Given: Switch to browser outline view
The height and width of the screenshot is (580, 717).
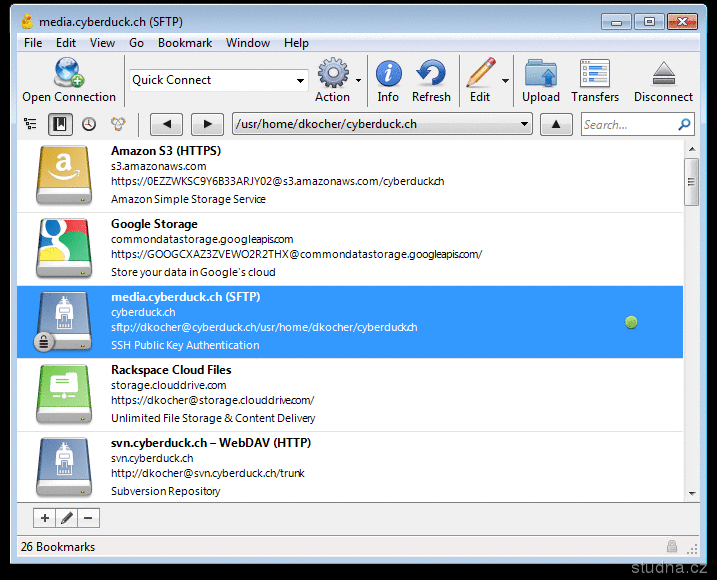Looking at the screenshot, I should [x=31, y=124].
